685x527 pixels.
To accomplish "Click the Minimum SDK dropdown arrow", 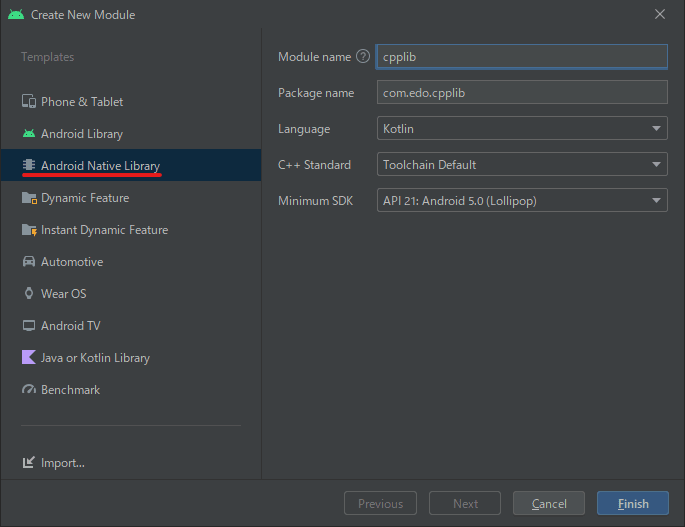I will (656, 201).
